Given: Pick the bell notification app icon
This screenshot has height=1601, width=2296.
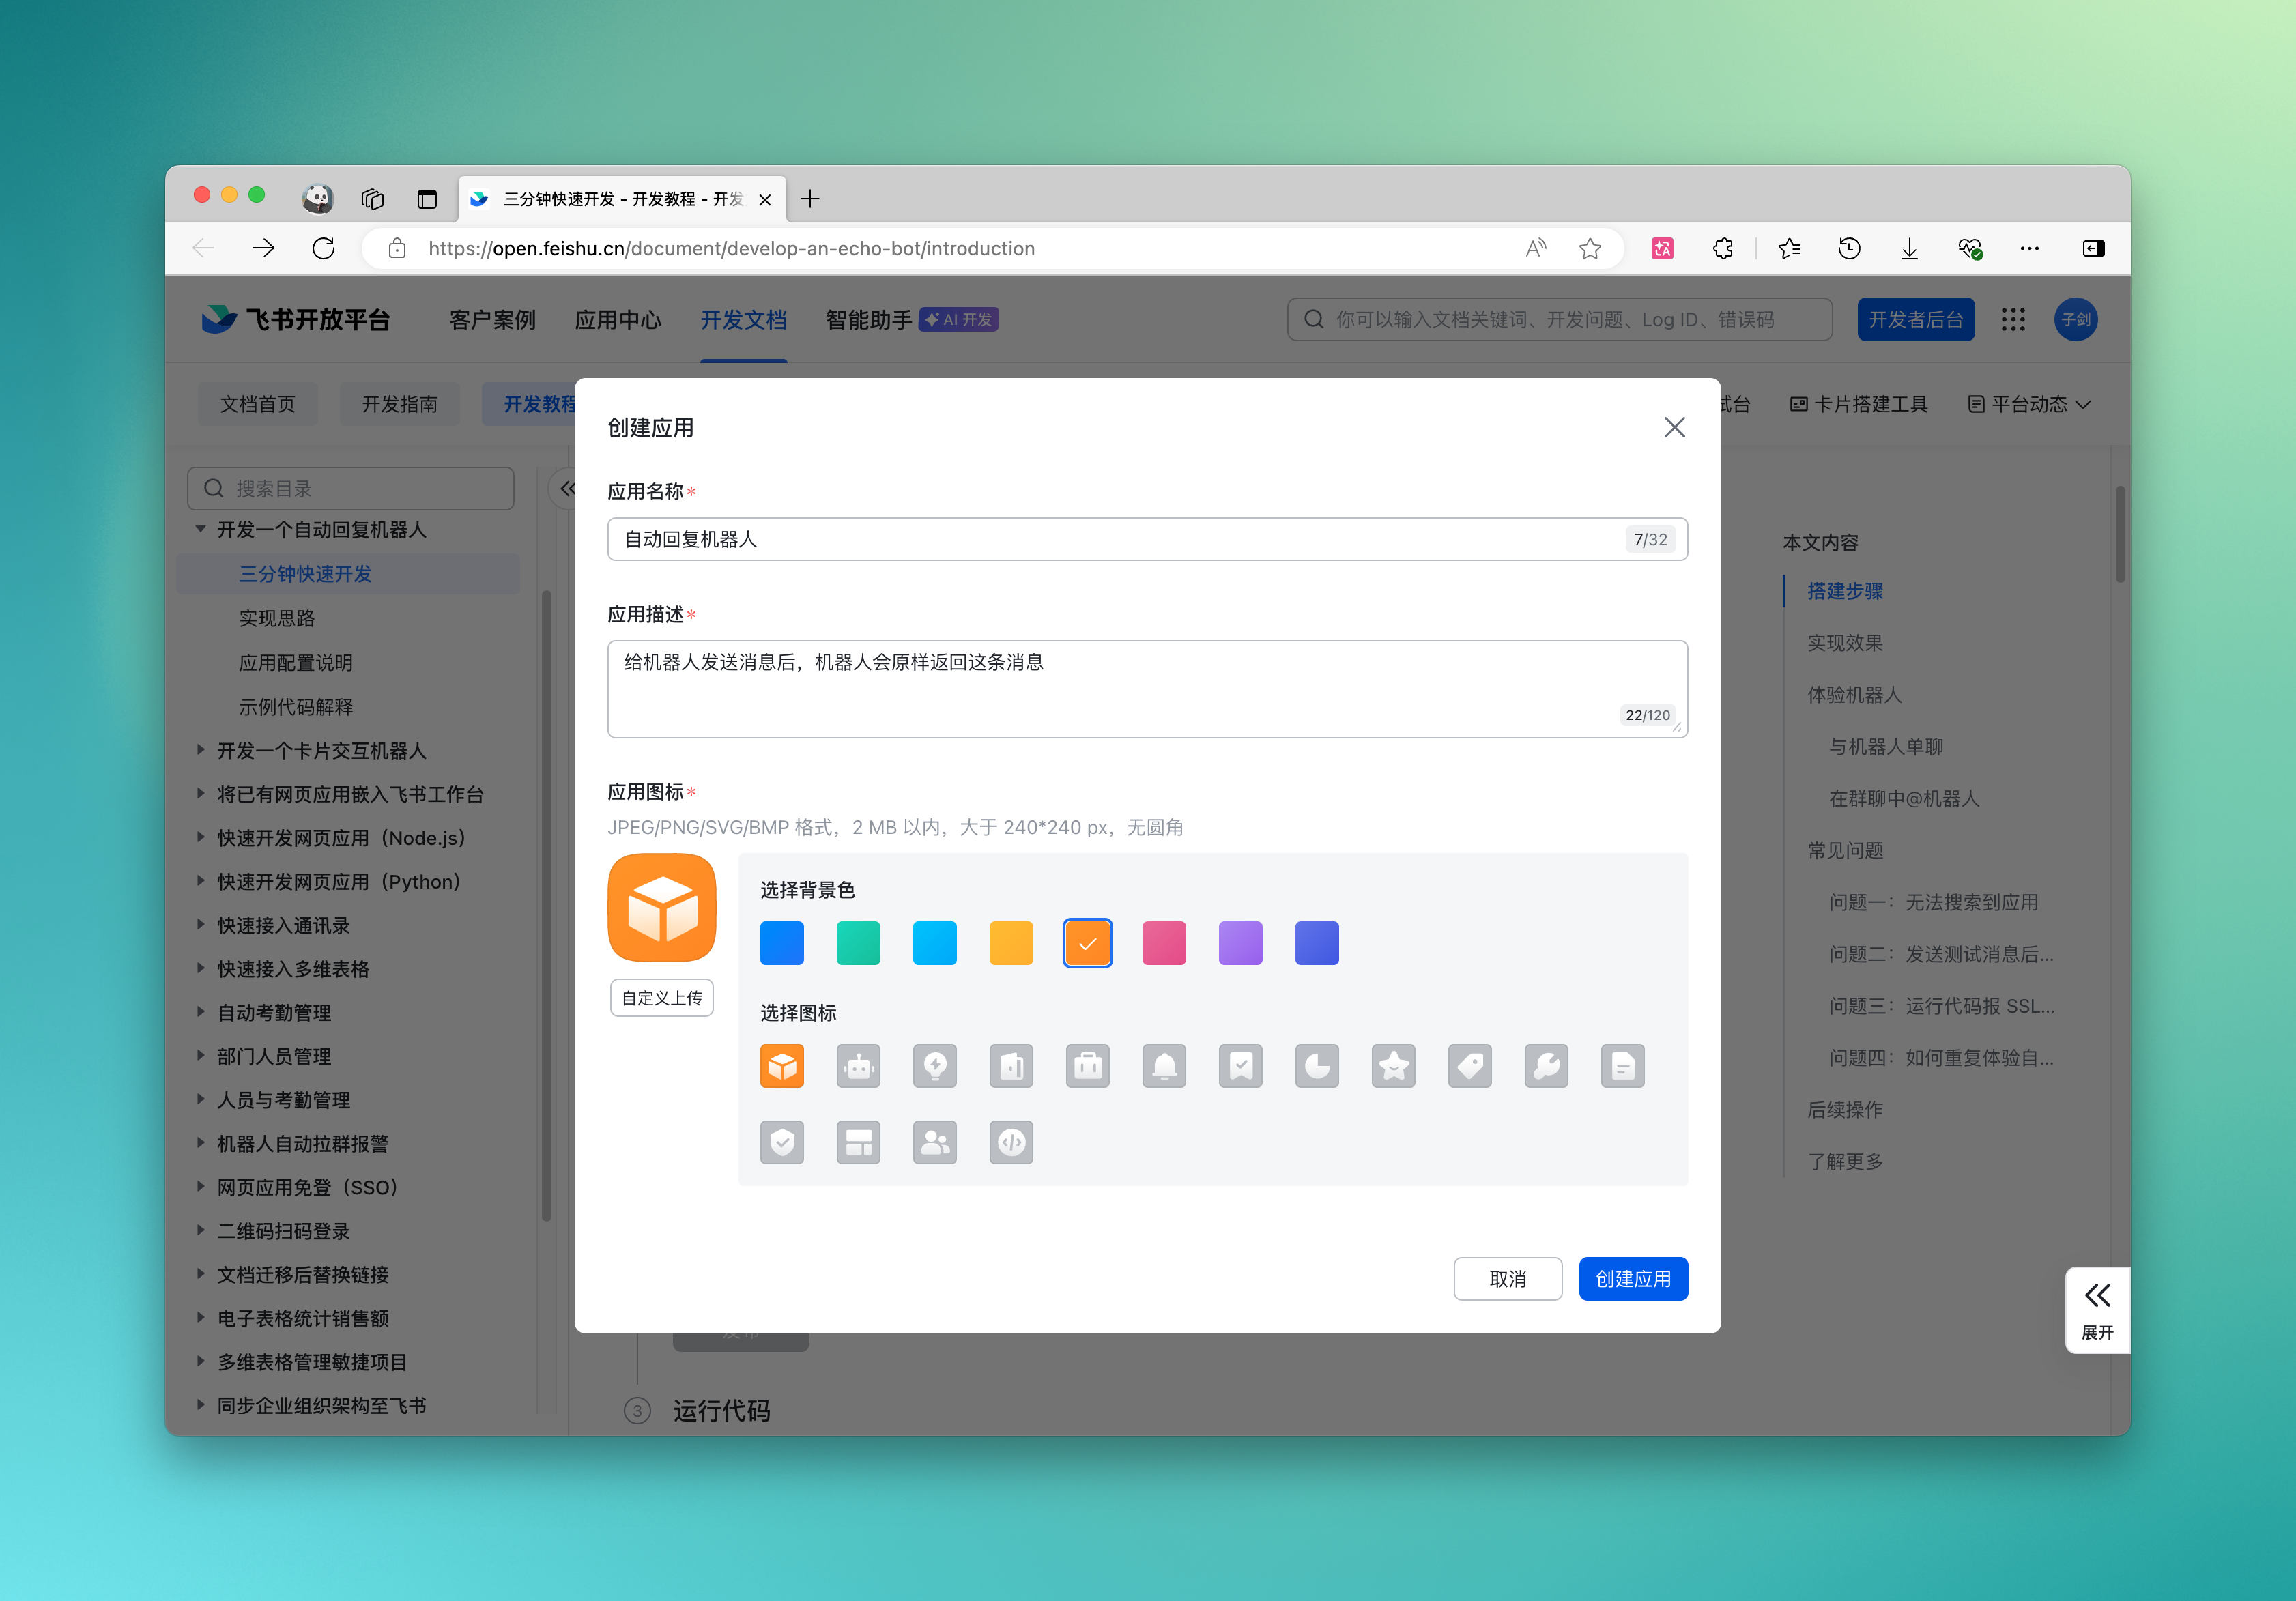Looking at the screenshot, I should coord(1164,1066).
